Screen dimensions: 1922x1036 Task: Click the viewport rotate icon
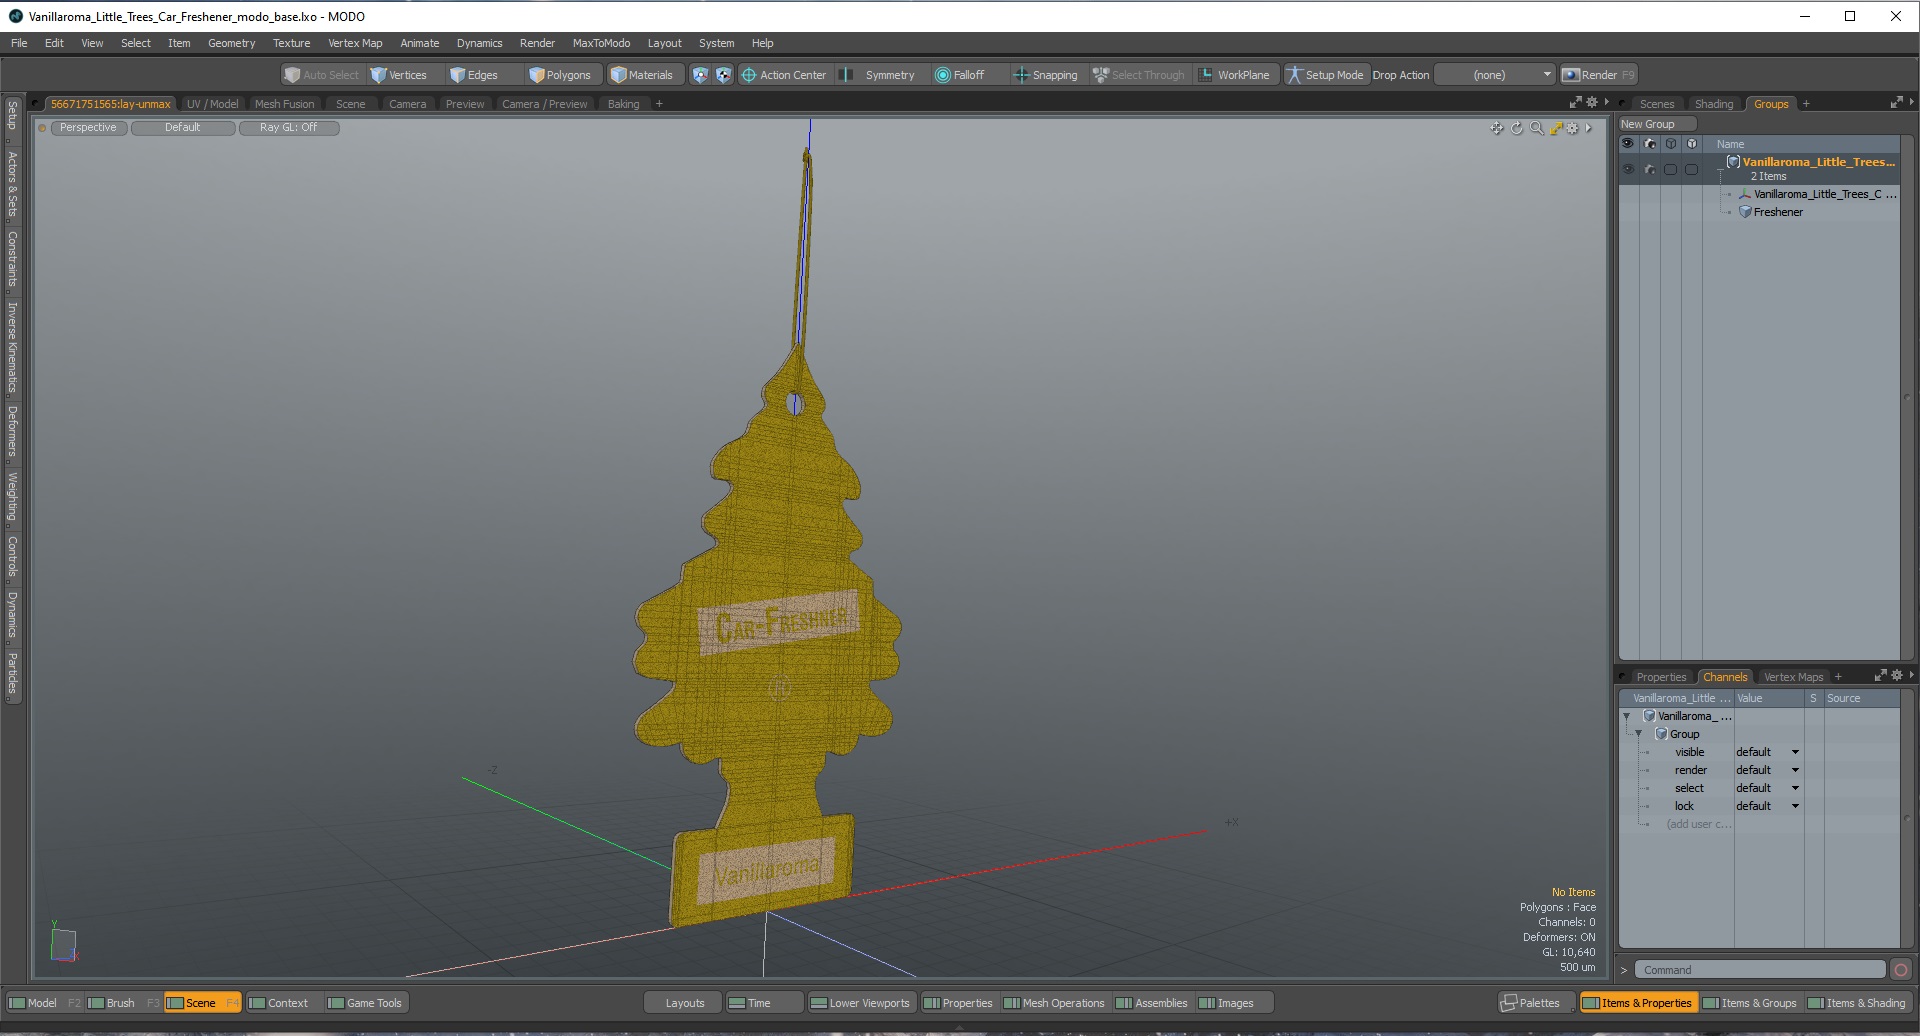(x=1516, y=128)
